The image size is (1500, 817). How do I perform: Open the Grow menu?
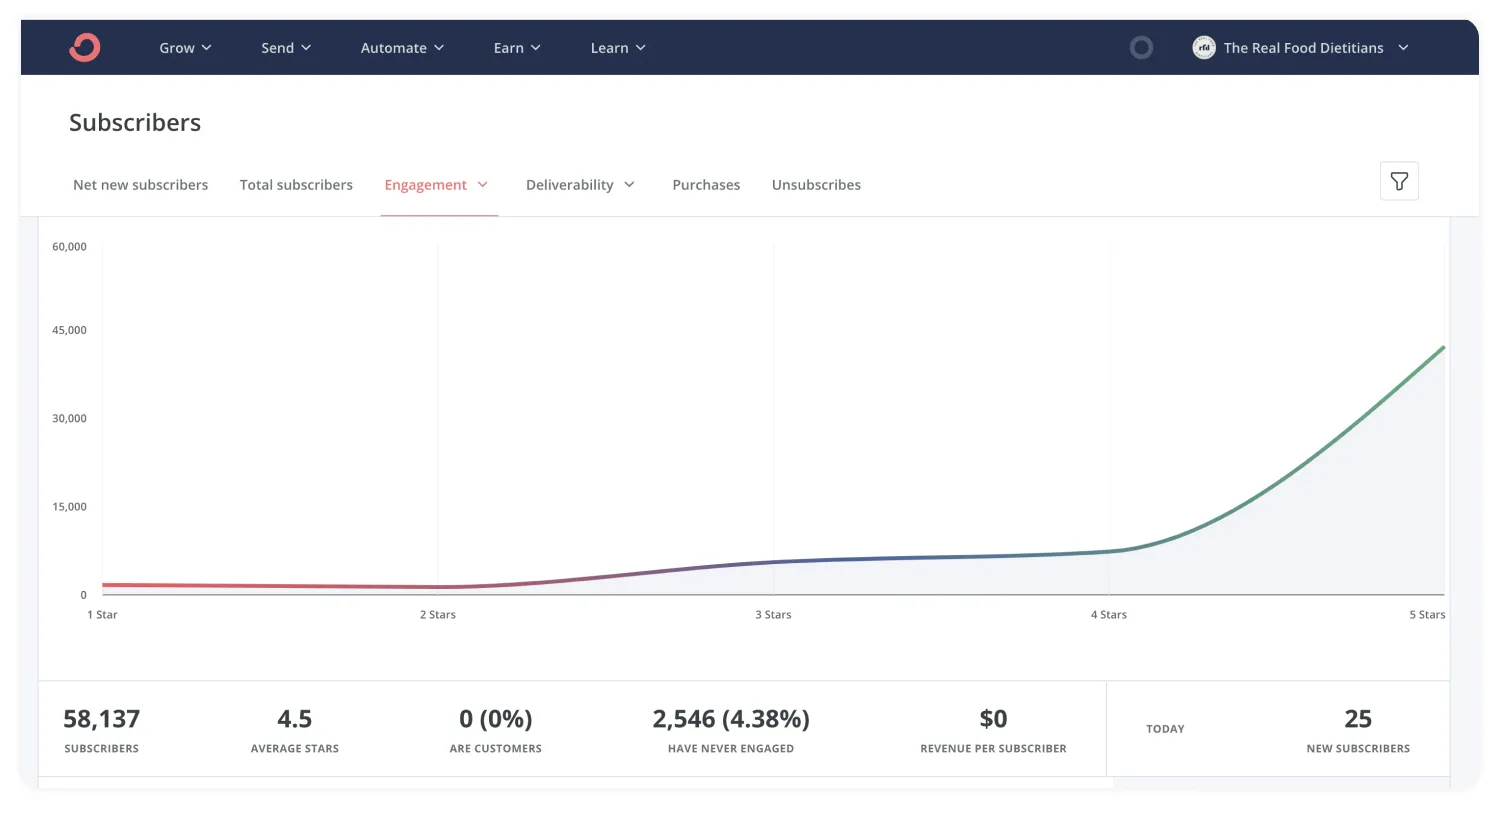[x=185, y=48]
